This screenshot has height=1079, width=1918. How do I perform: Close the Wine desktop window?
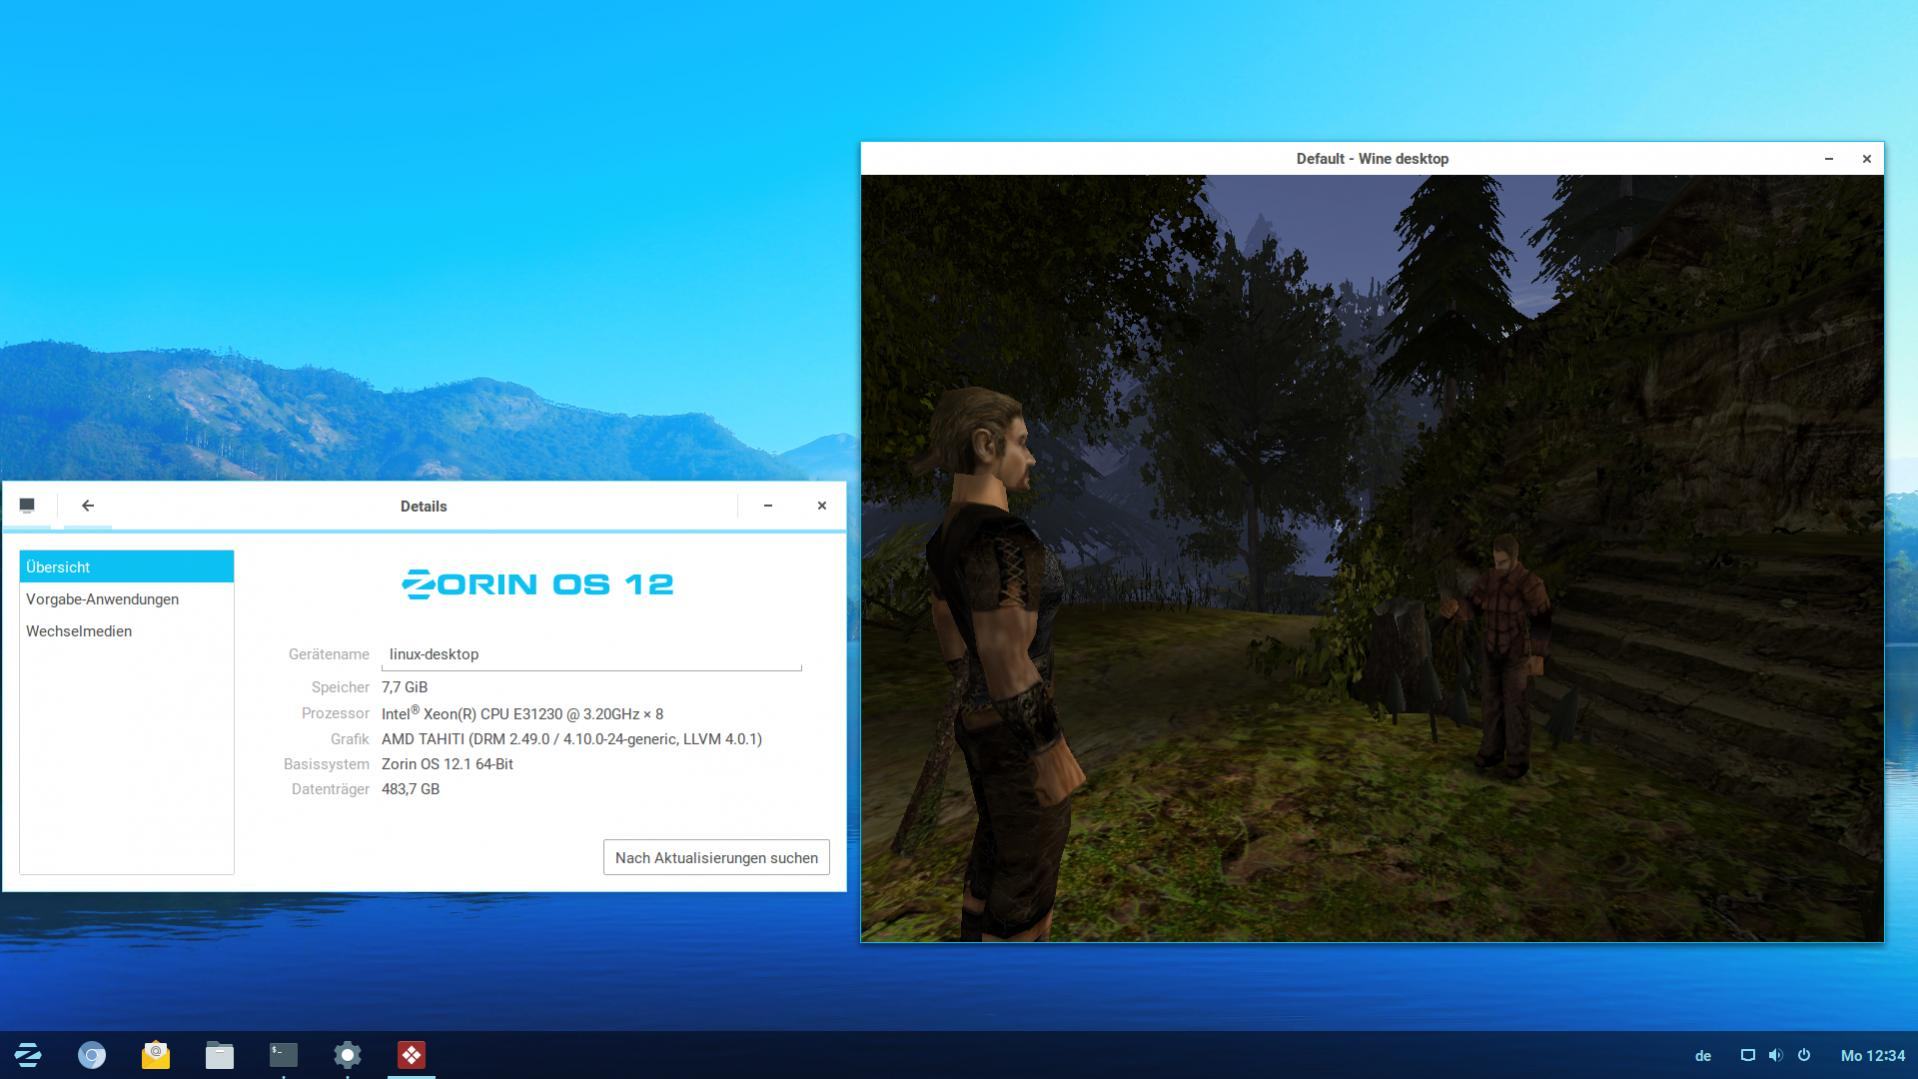pos(1866,159)
